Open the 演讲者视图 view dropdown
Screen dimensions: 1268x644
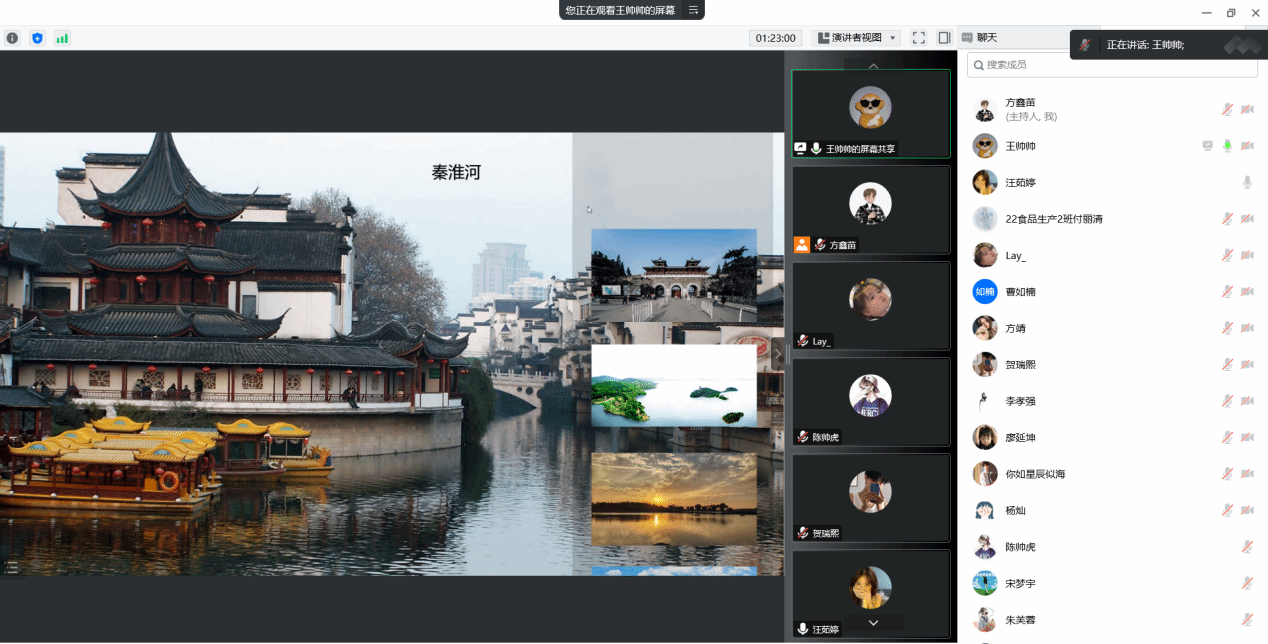point(857,38)
